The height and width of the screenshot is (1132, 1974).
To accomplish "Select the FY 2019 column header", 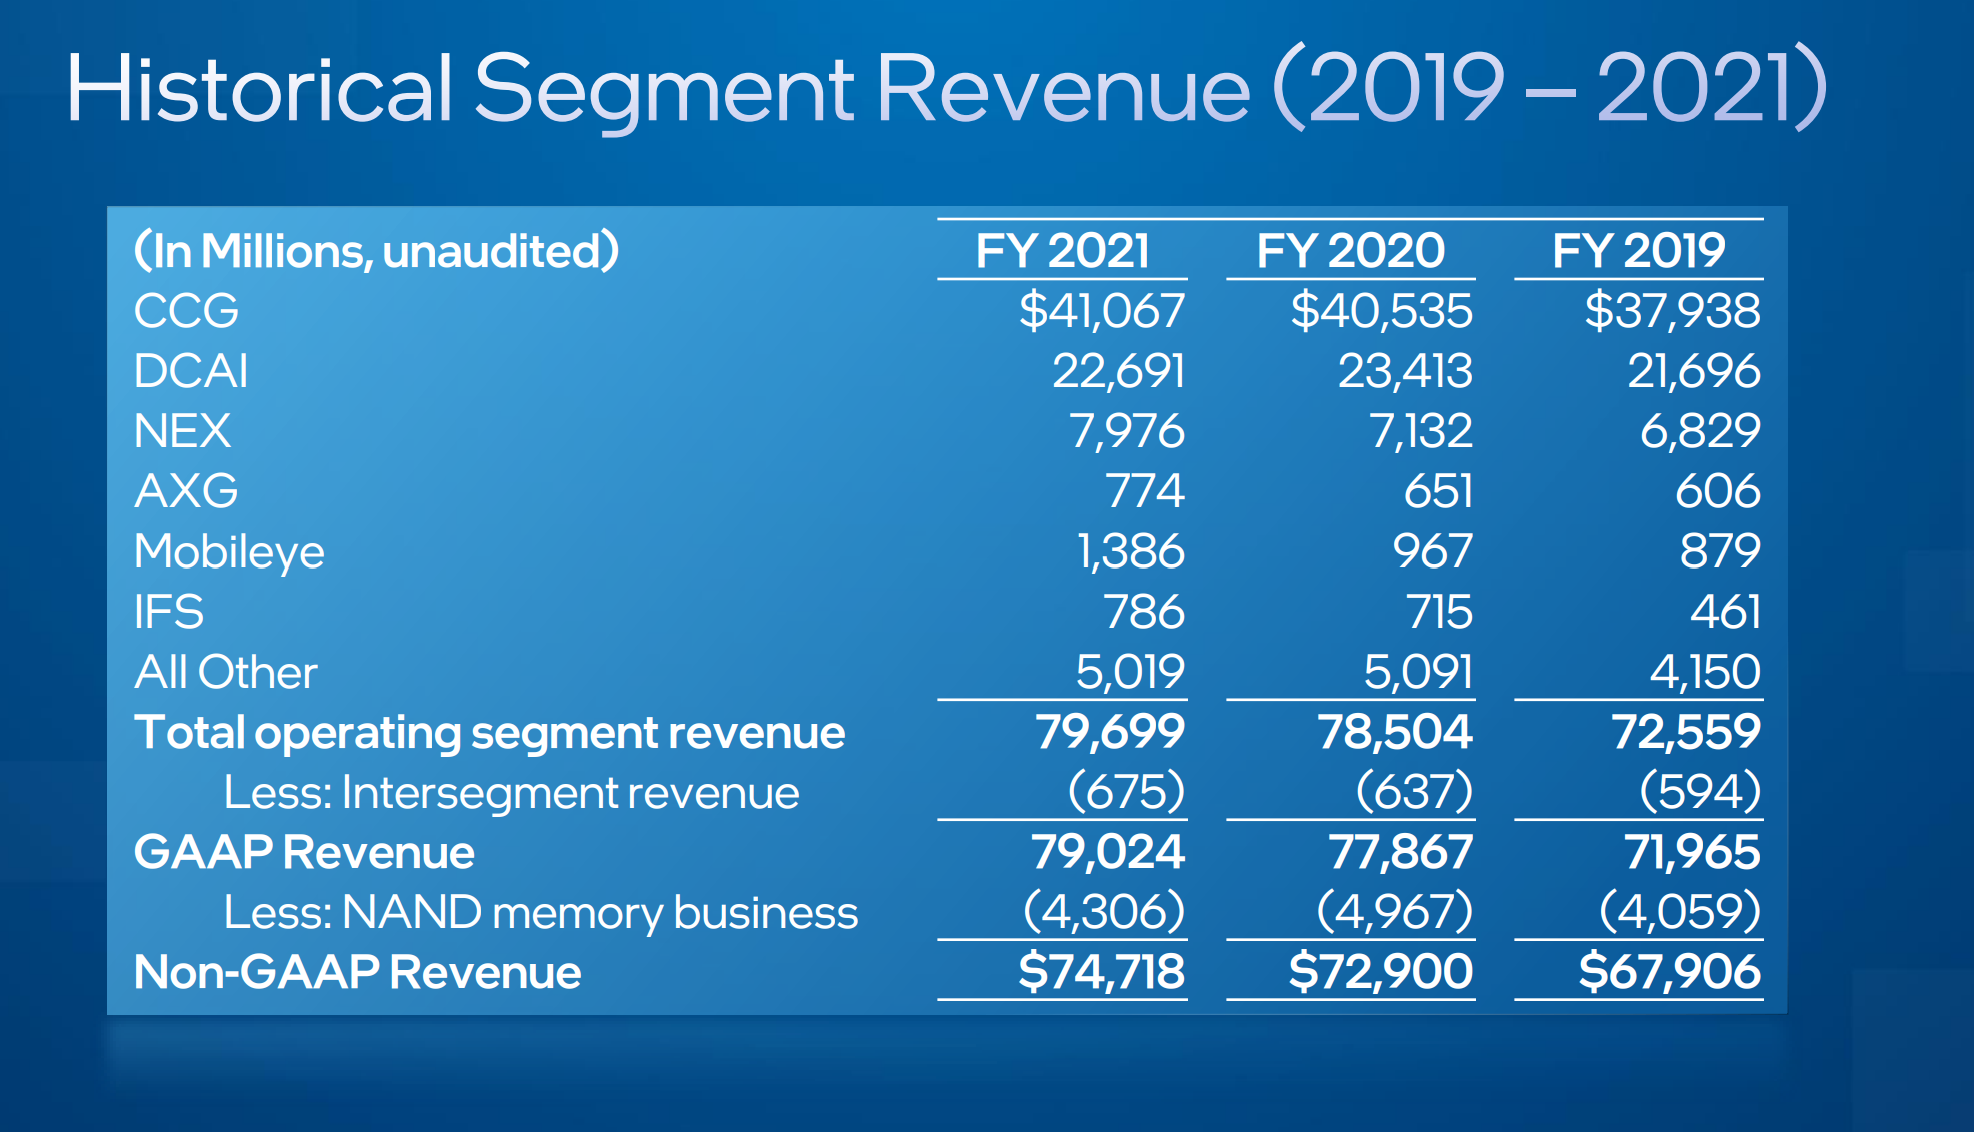I will click(1638, 250).
